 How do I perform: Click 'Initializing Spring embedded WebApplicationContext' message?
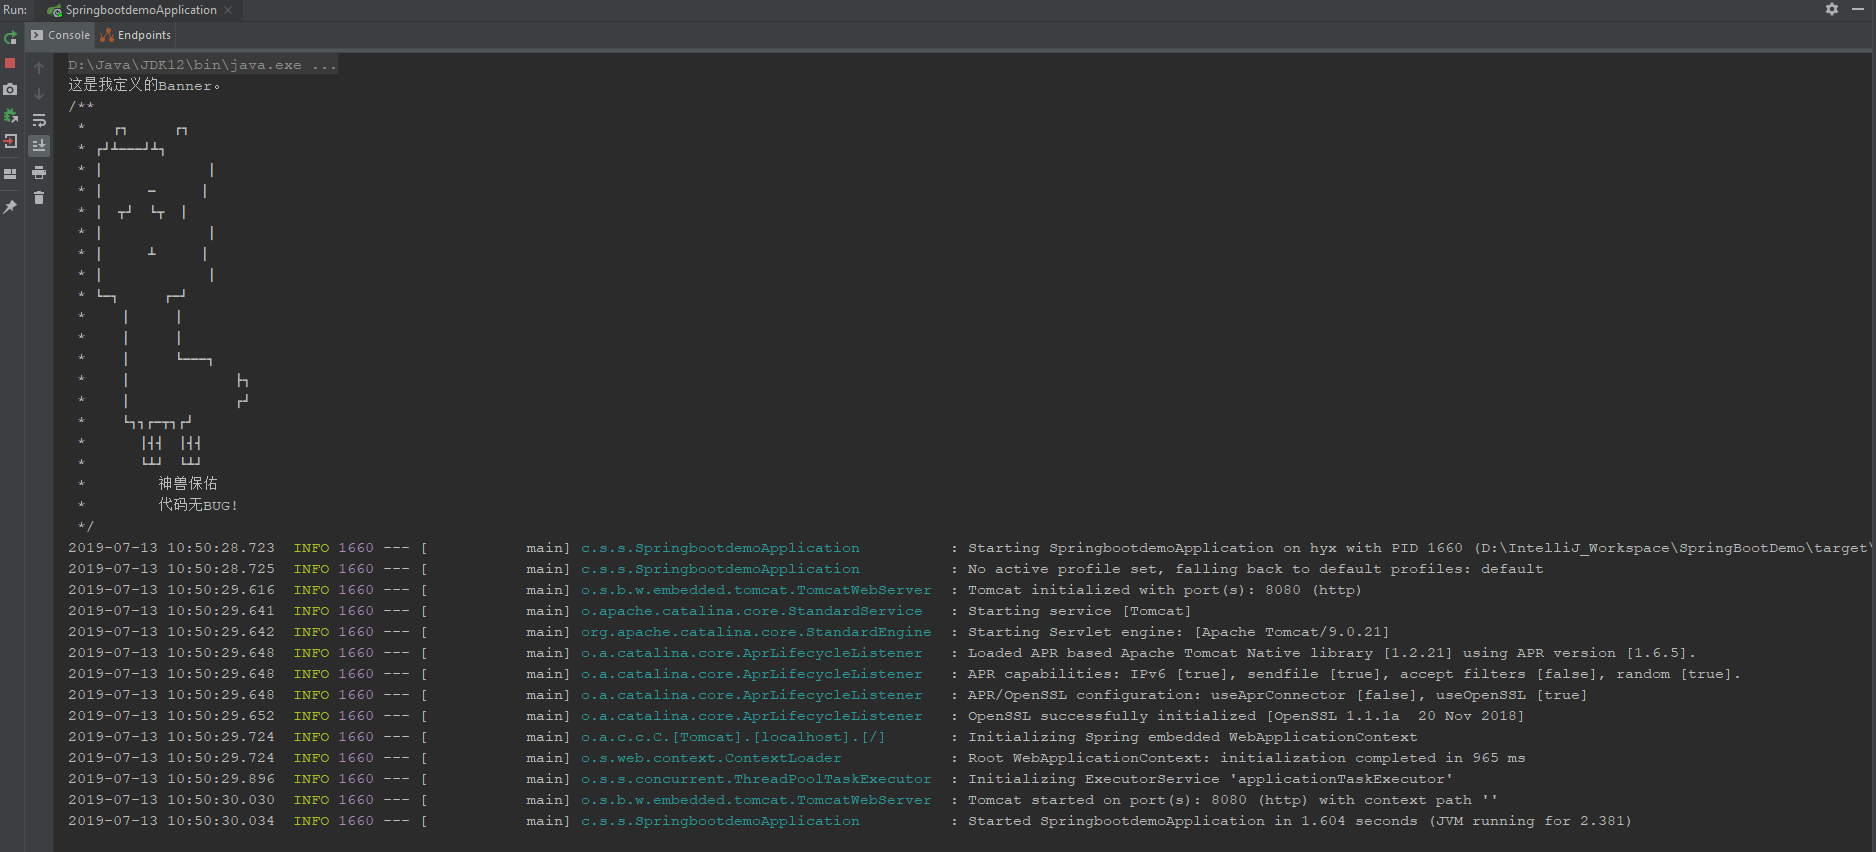pyautogui.click(x=1192, y=737)
